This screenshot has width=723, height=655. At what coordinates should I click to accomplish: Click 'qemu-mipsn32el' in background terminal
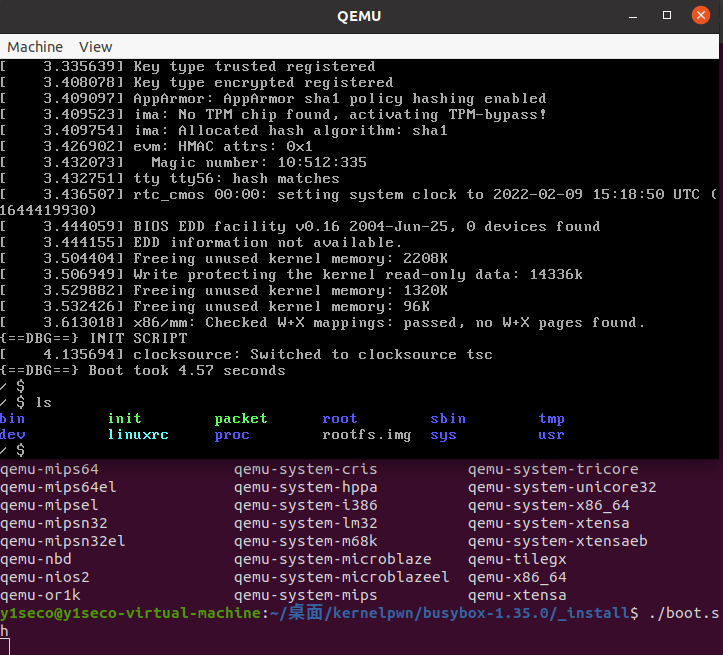click(x=63, y=541)
